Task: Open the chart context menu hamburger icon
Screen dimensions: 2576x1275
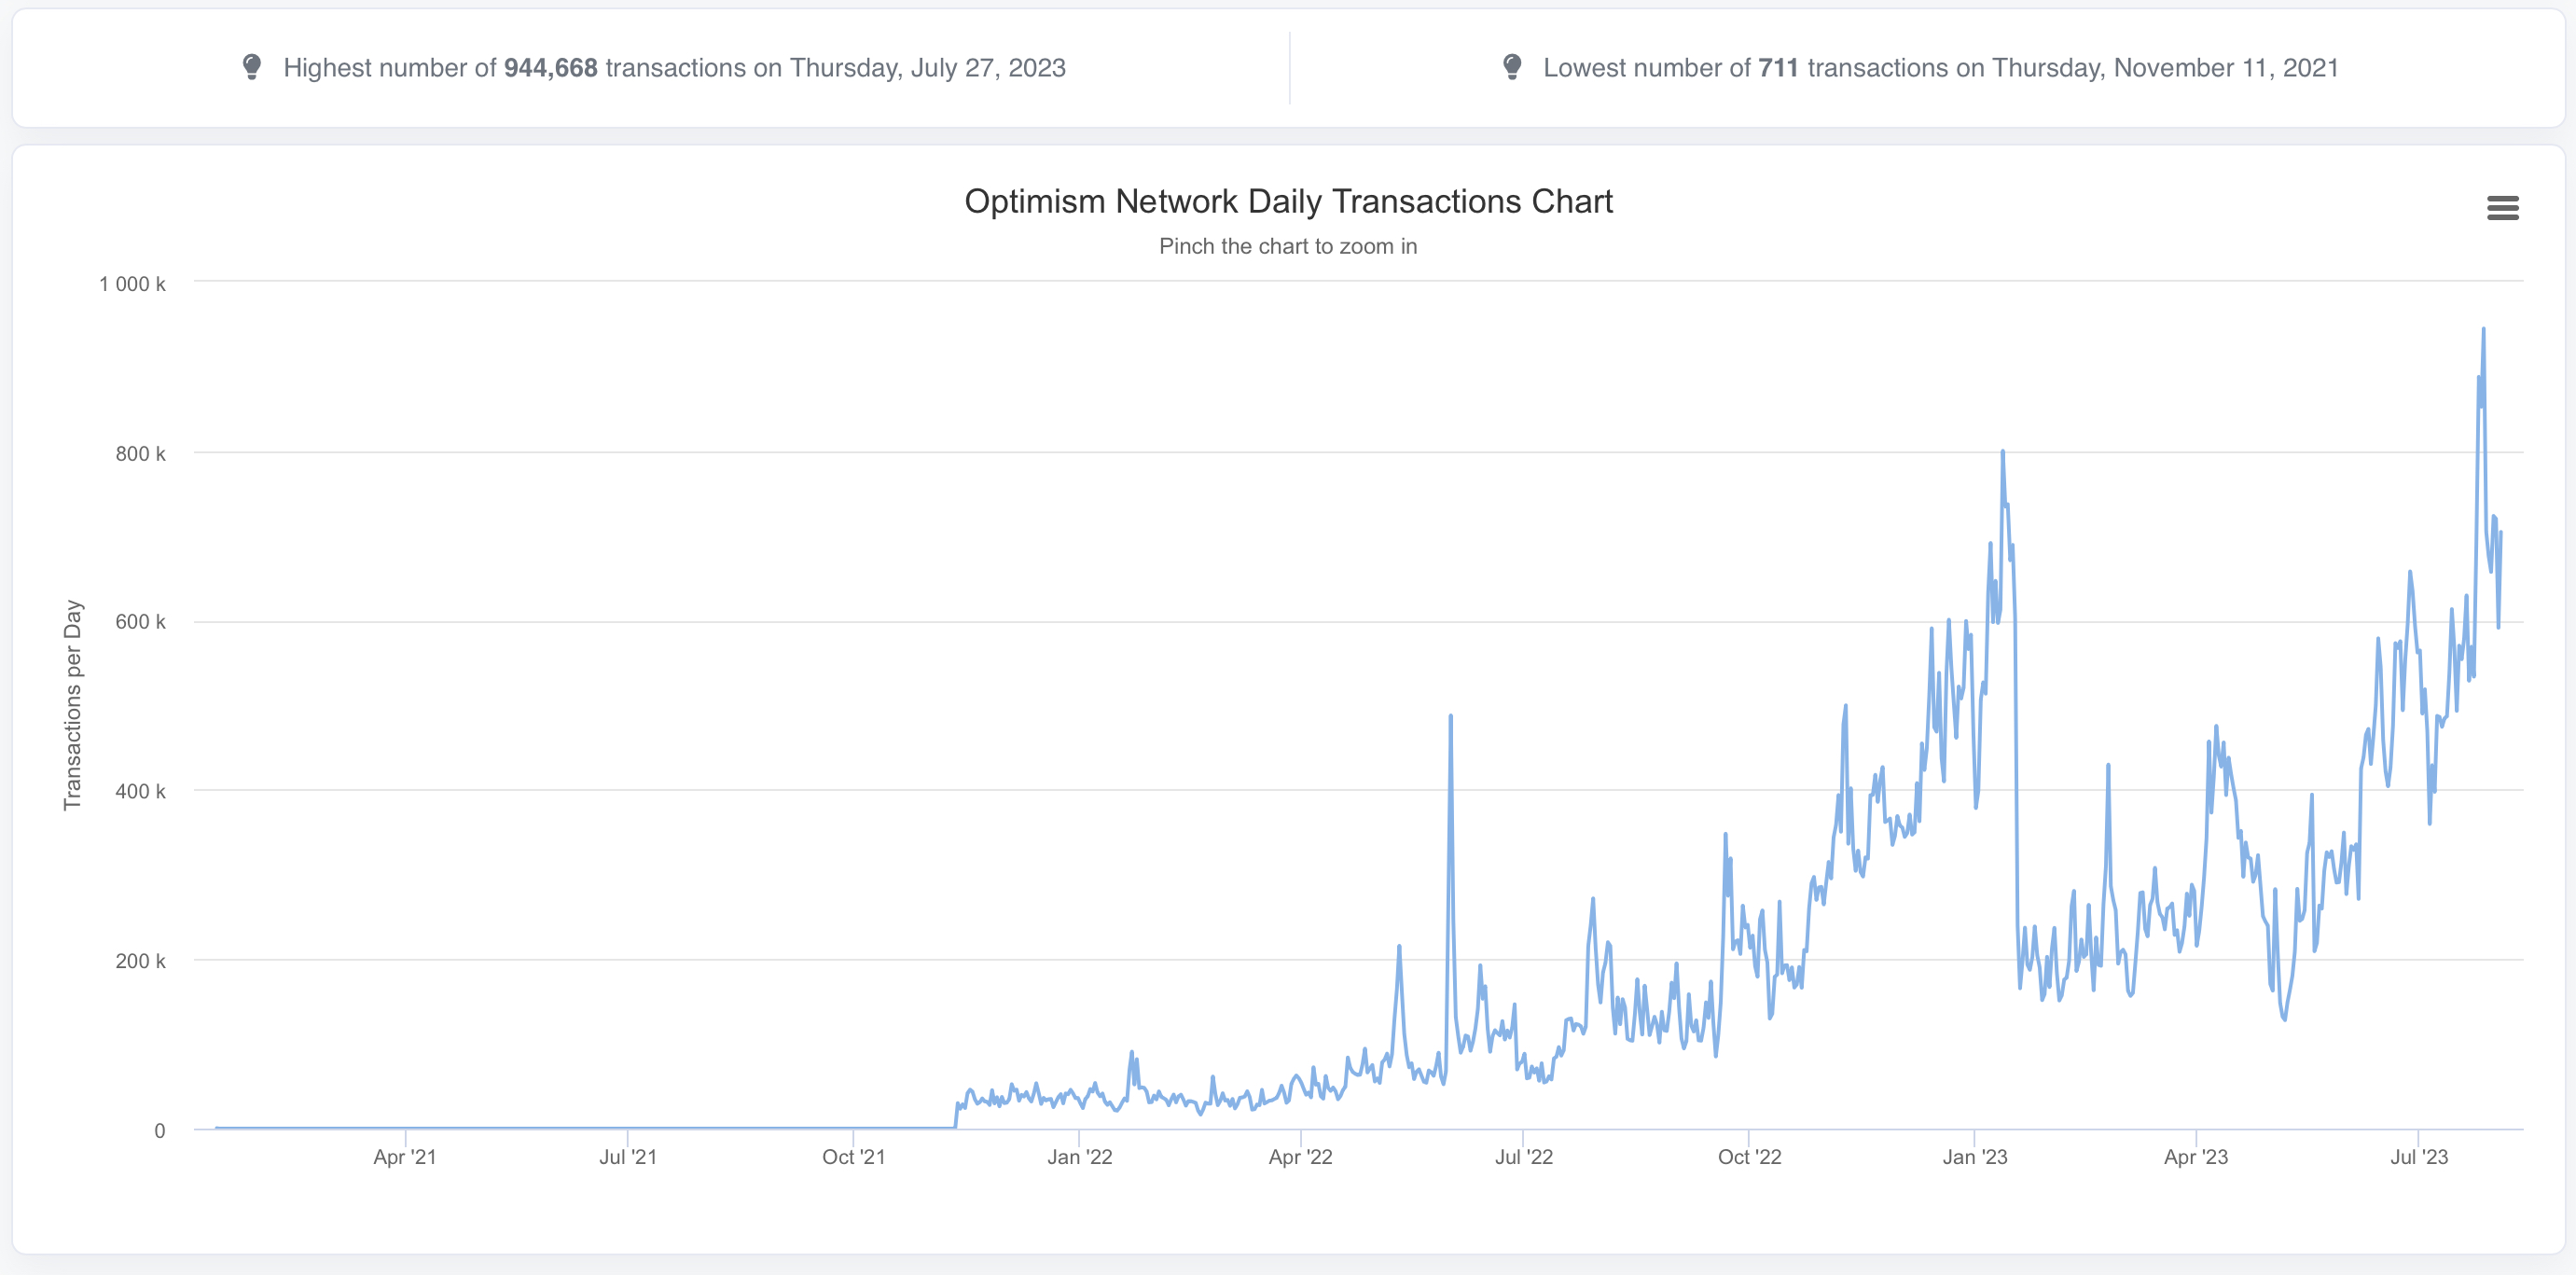Action: coord(2502,208)
